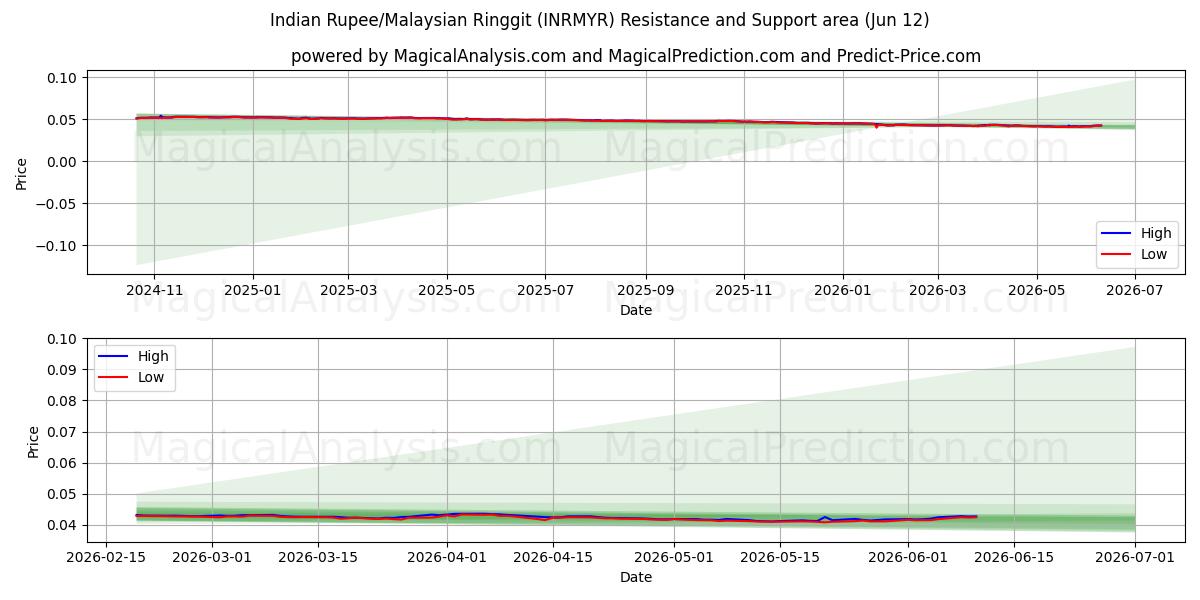Image resolution: width=1200 pixels, height=600 pixels.
Task: Click the '2026-06-15' date tick label
Action: (x=1014, y=558)
